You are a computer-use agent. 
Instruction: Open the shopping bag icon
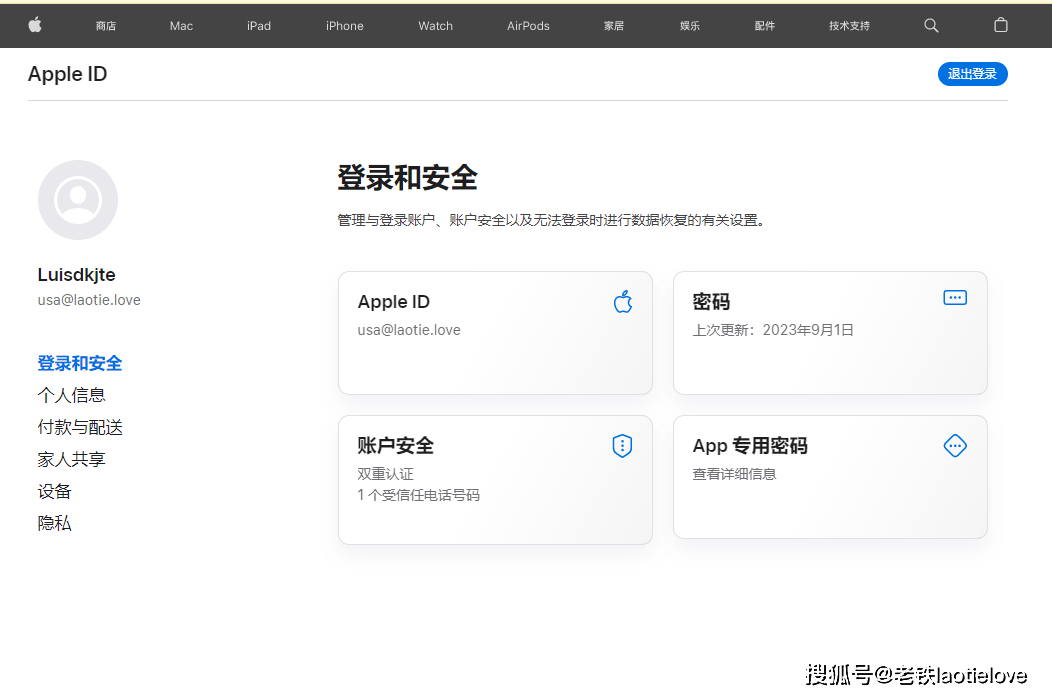pos(1000,25)
